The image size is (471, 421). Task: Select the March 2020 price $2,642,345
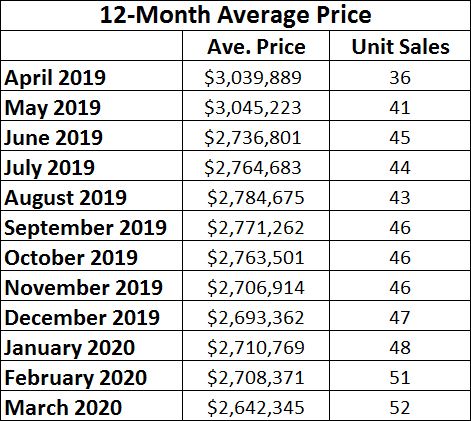point(256,406)
